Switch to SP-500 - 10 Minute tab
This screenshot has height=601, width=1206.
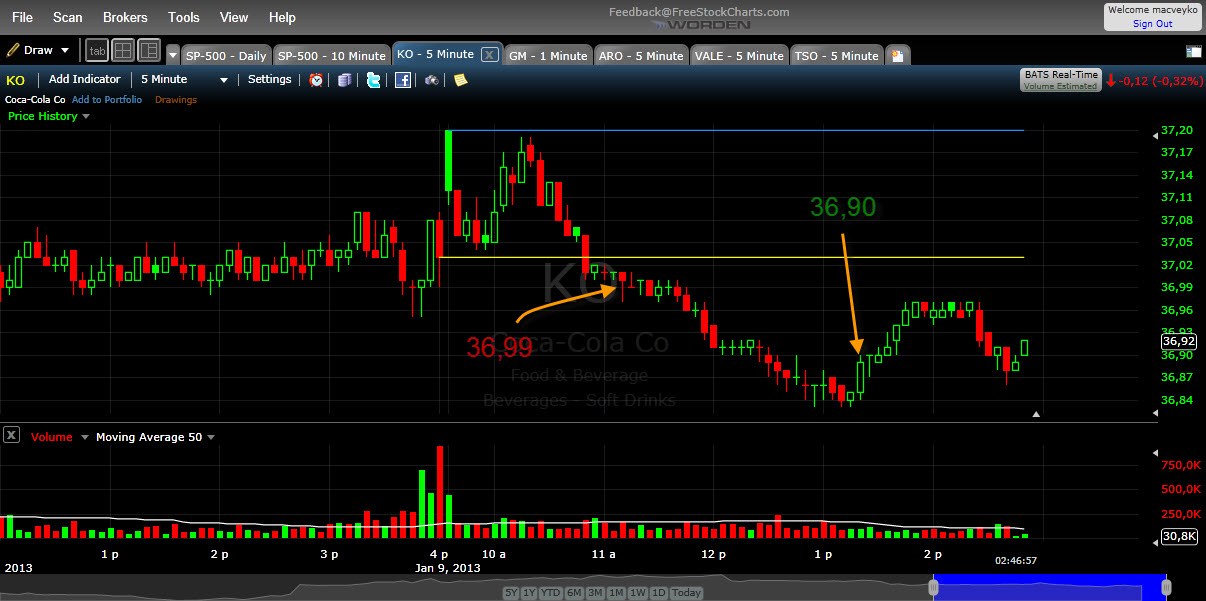point(331,56)
